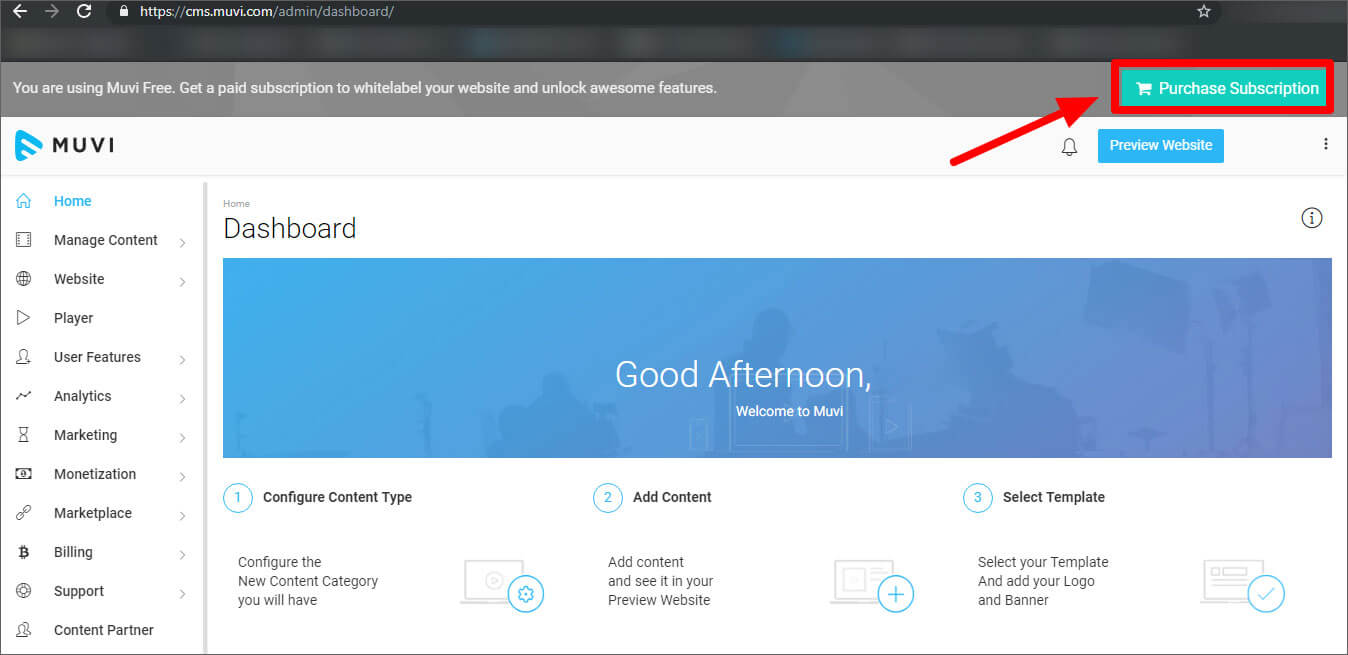Open the Configure Content Type step heading

[337, 497]
